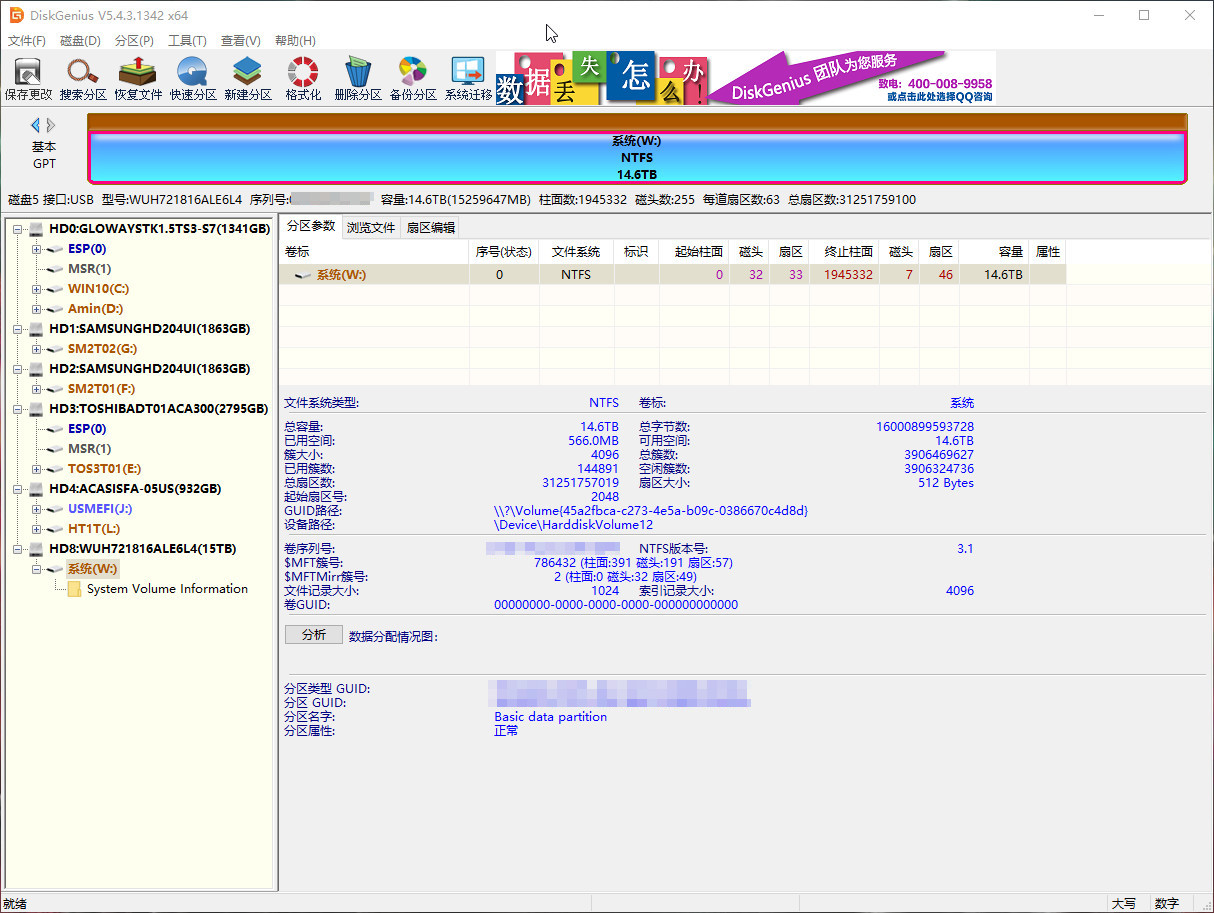1214x913 pixels.
Task: Expand the WIN10(C:) partition tree node
Action: [37, 289]
